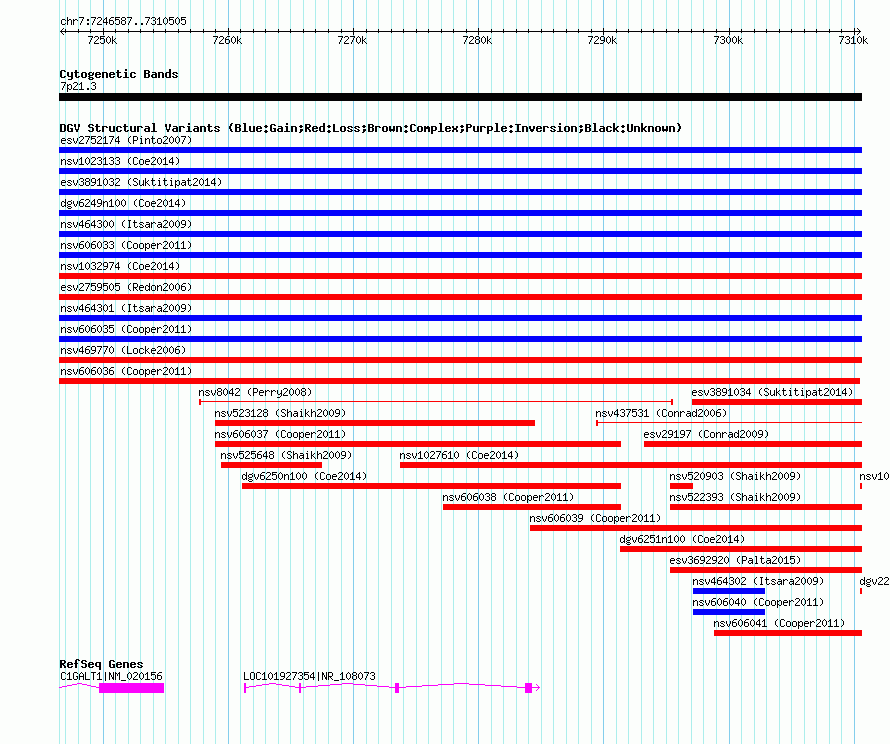
Task: Click the blue gain bar of esv2752174
Action: (460, 150)
